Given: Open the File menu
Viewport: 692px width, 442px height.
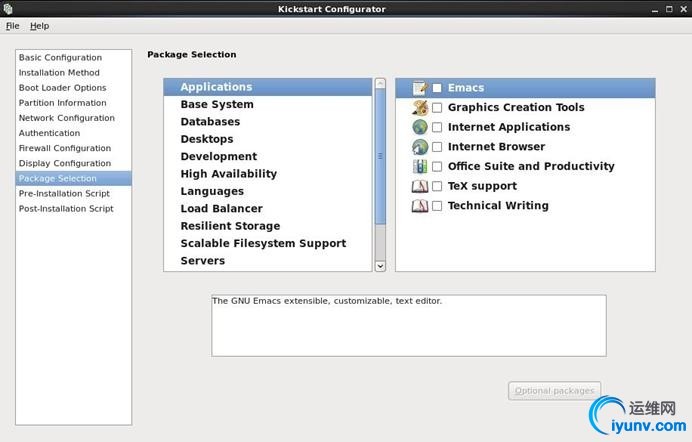Looking at the screenshot, I should tap(12, 26).
